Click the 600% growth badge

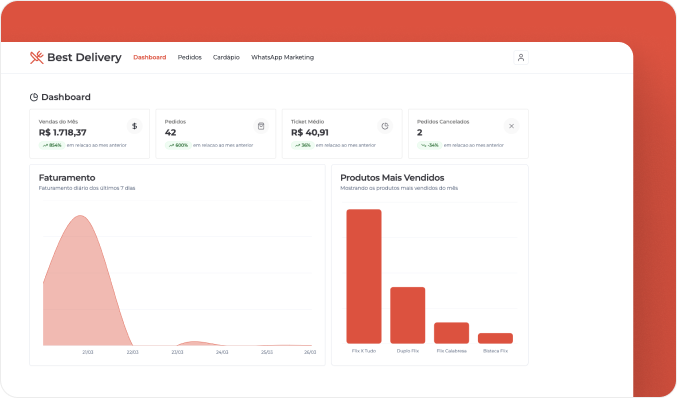178,145
